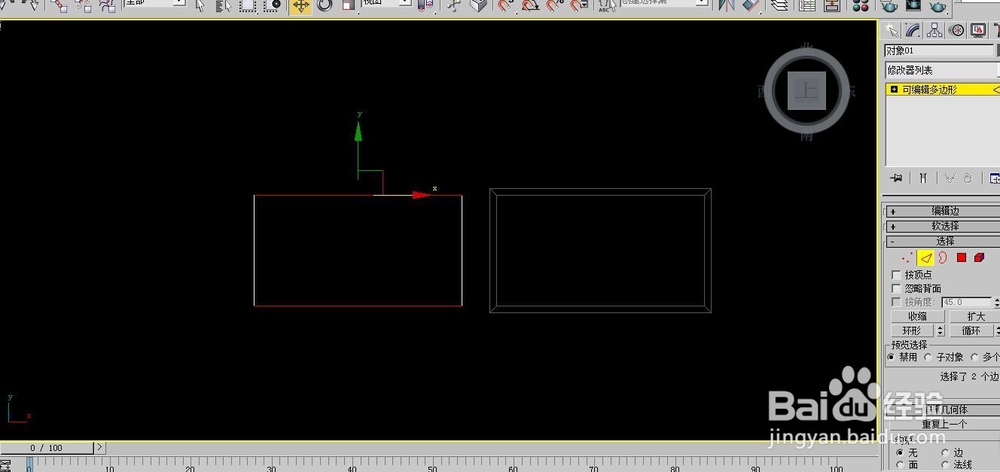Viewport: 1000px width, 472px height.
Task: Open the Schematic View icon
Action: tap(832, 6)
